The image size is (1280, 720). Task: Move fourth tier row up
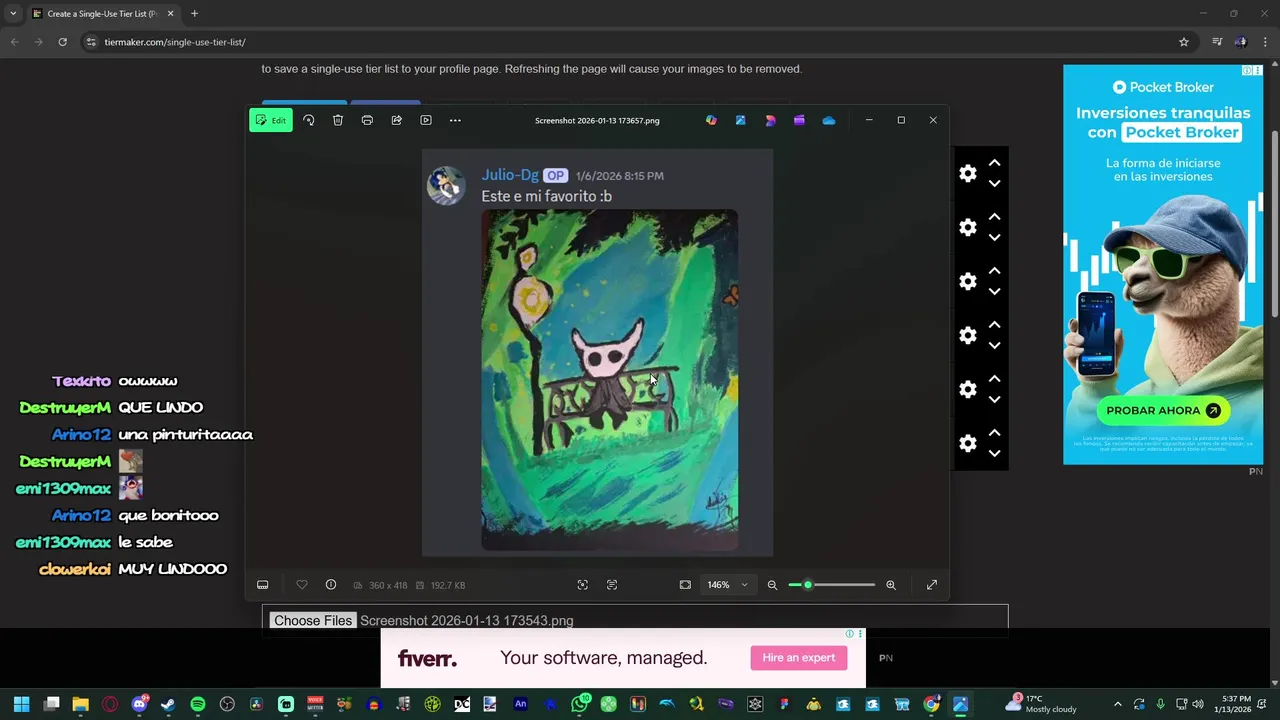point(994,324)
